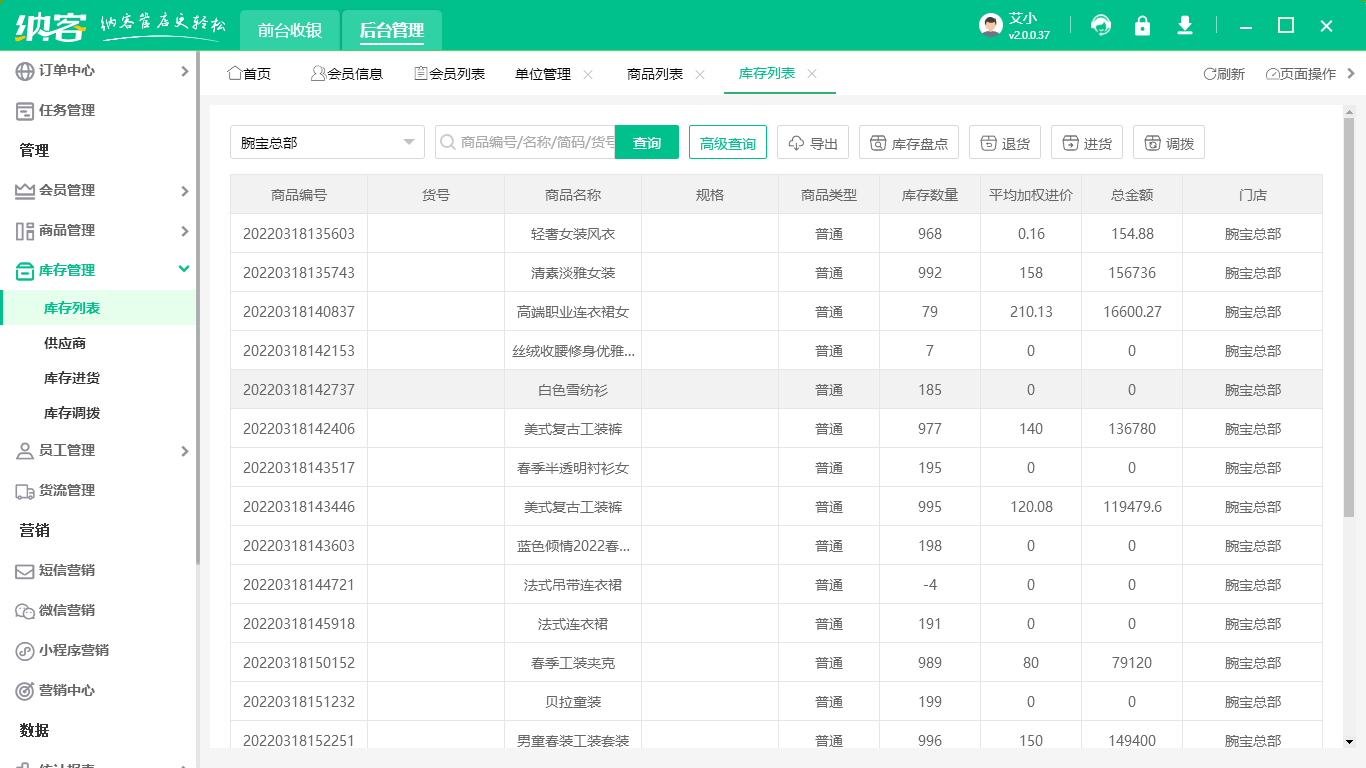1366x768 pixels.
Task: 点击库存盘点按钮的盘点图标
Action: coord(877,142)
